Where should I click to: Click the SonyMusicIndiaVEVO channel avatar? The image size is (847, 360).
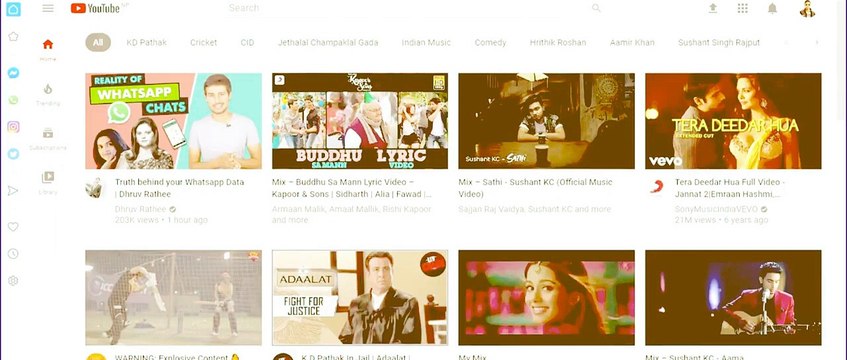point(656,187)
